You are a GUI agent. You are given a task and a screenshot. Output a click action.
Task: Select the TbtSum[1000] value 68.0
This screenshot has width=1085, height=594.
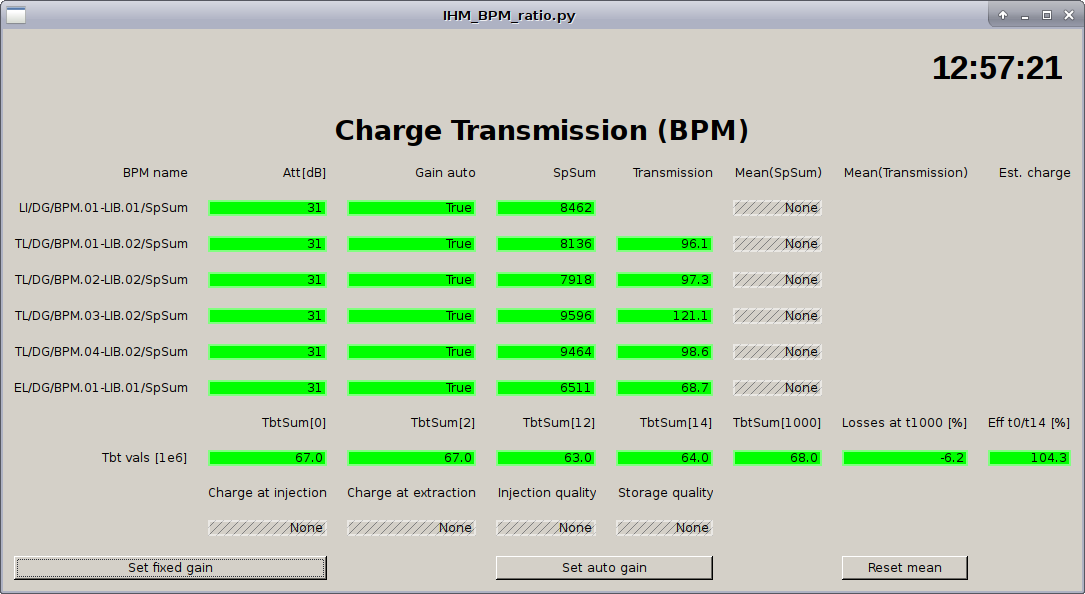click(777, 458)
